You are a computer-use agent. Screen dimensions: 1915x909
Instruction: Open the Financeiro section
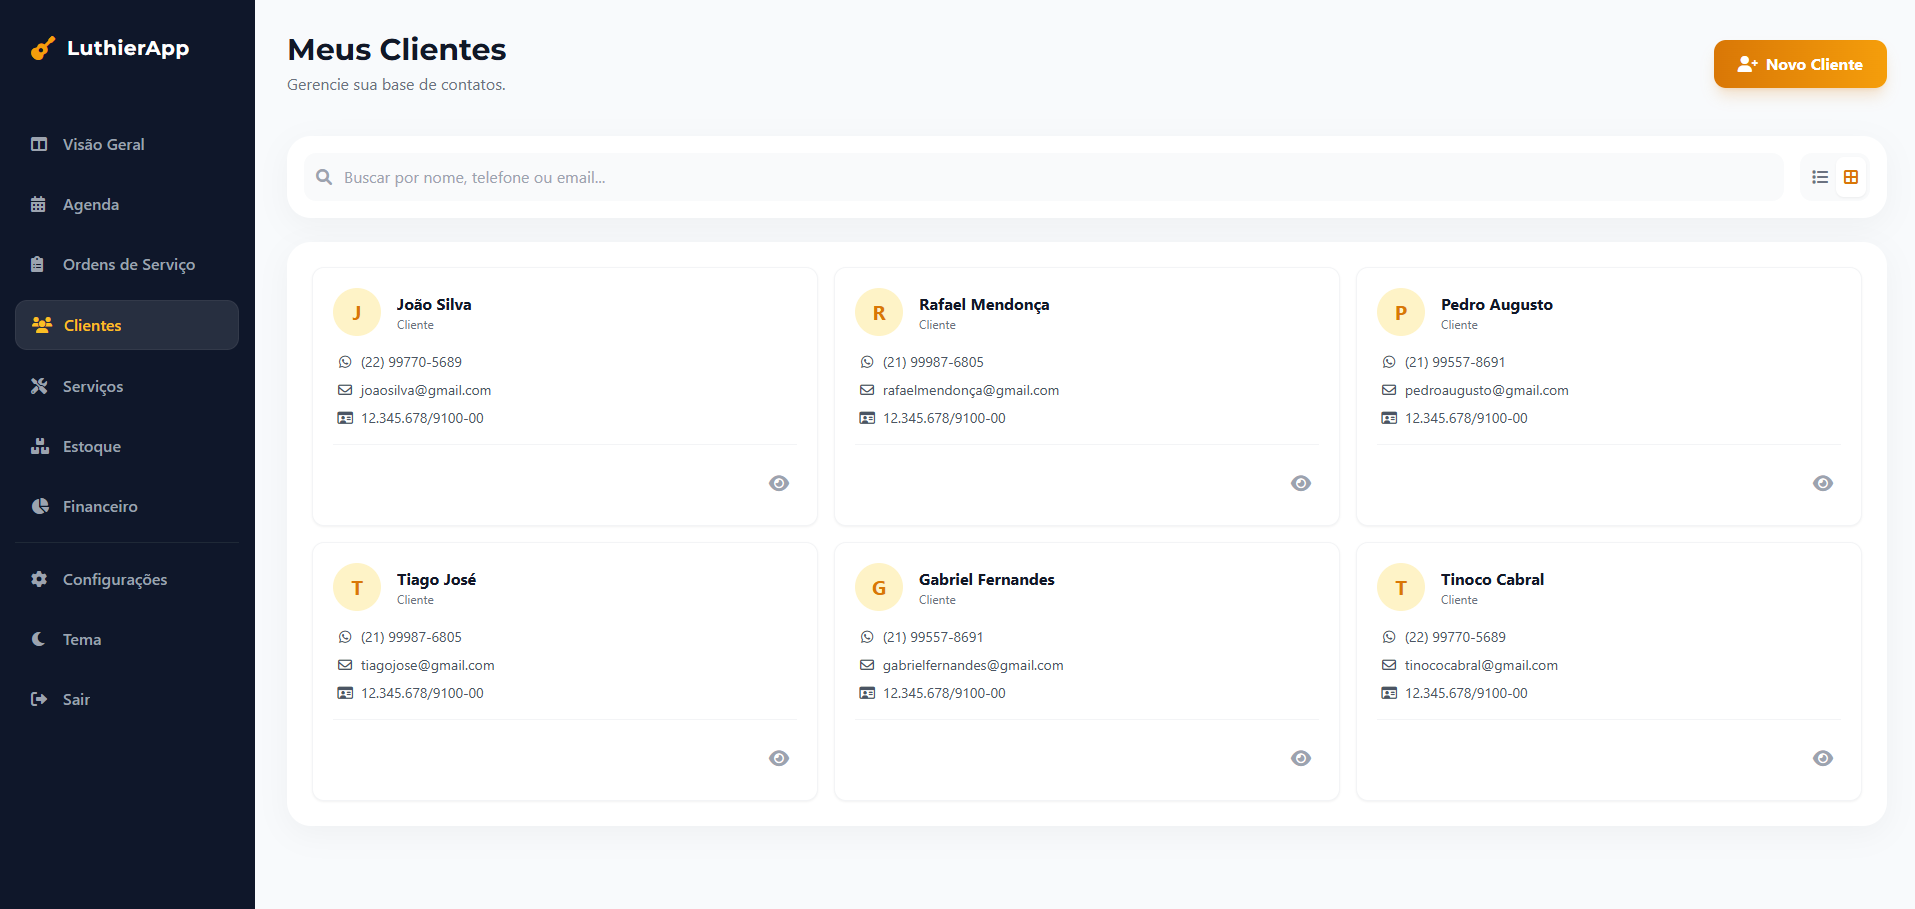coord(100,507)
